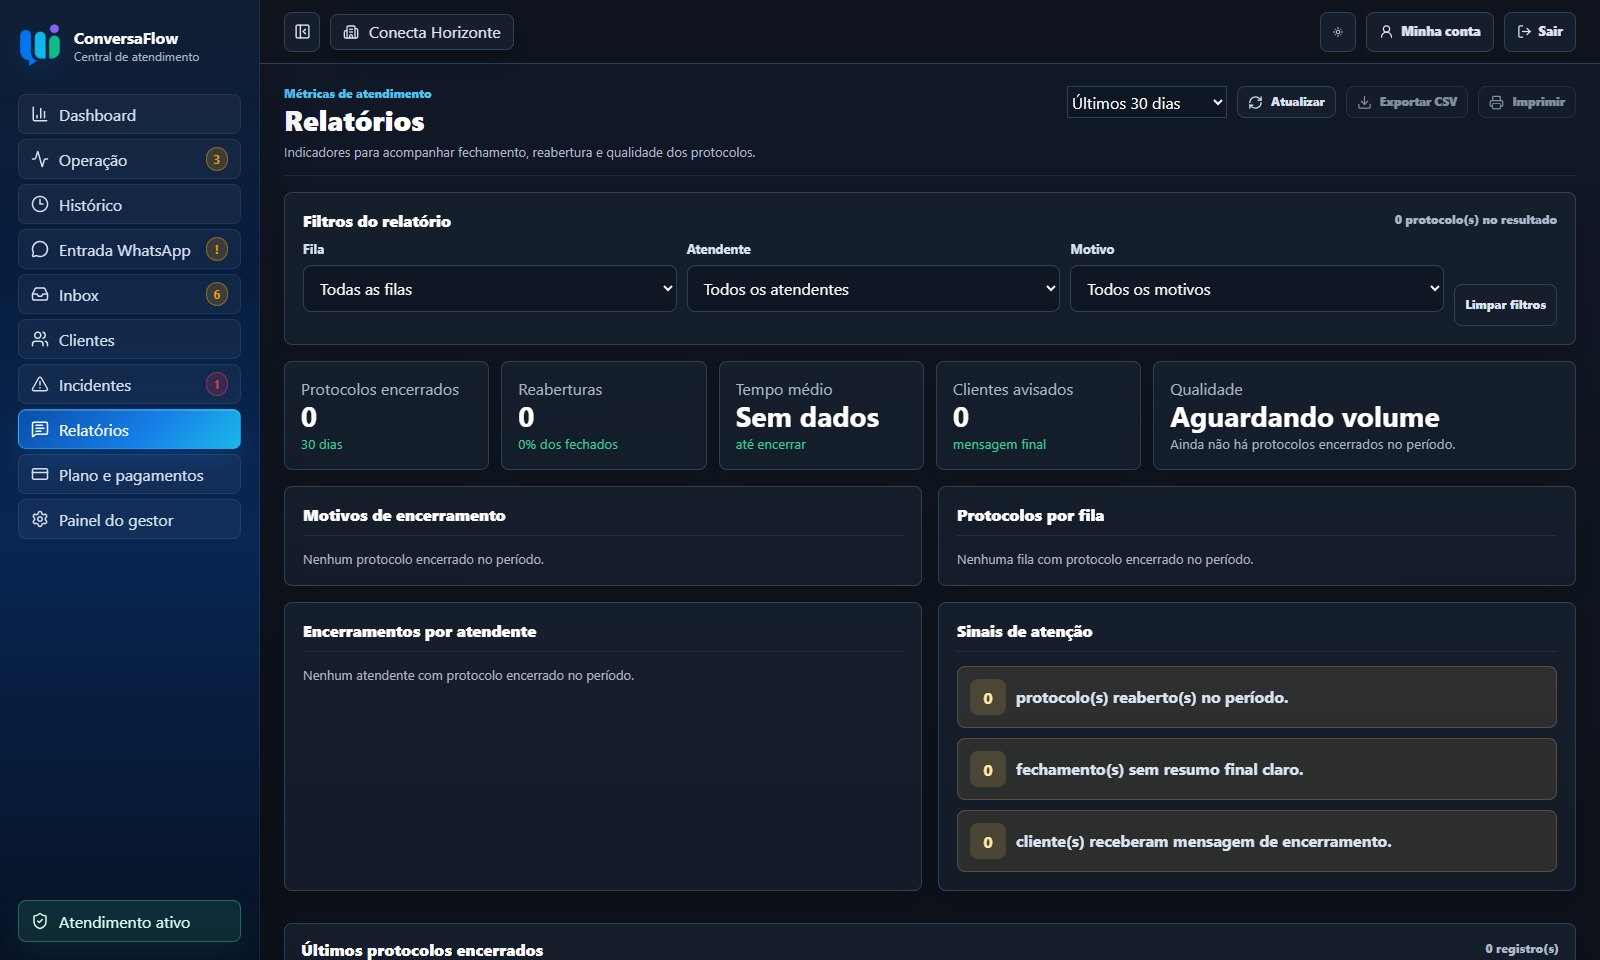
Task: Collapse the sidebar with the panel icon
Action: (302, 32)
